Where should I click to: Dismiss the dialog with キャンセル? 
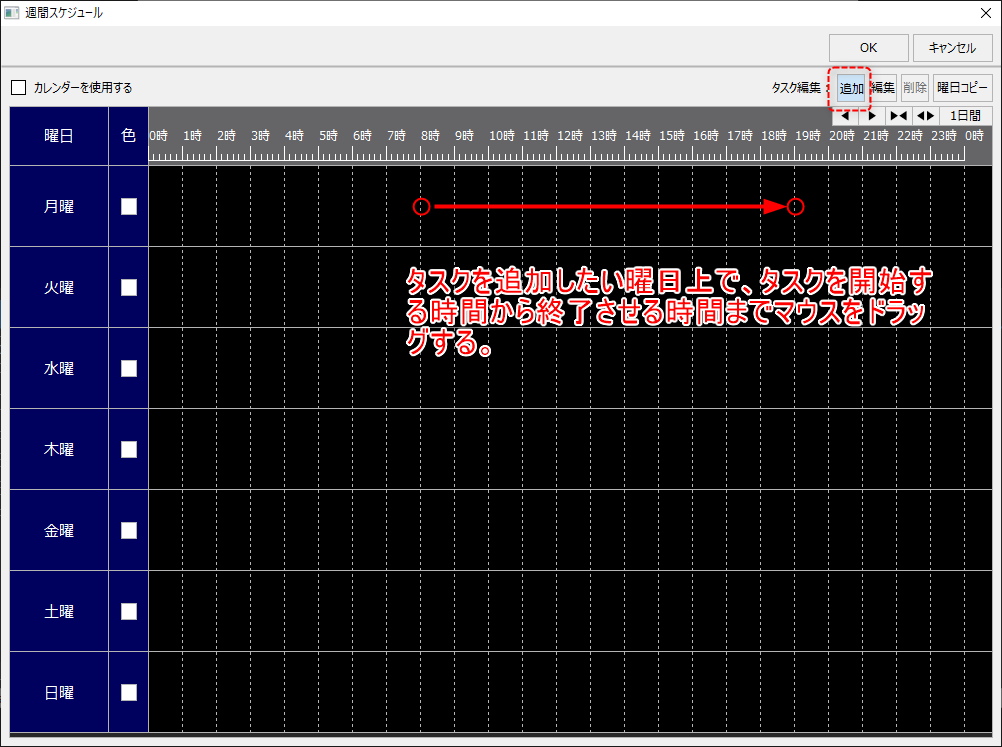coord(954,47)
